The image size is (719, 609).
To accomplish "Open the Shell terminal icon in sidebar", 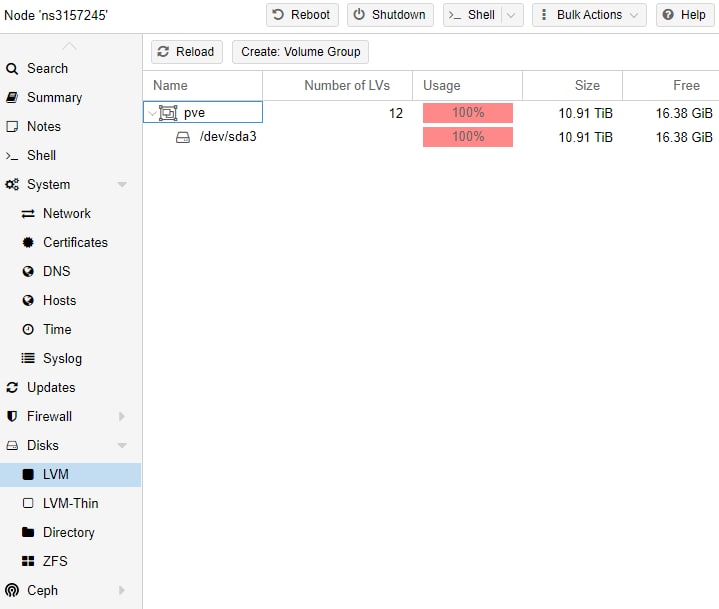I will (12, 156).
